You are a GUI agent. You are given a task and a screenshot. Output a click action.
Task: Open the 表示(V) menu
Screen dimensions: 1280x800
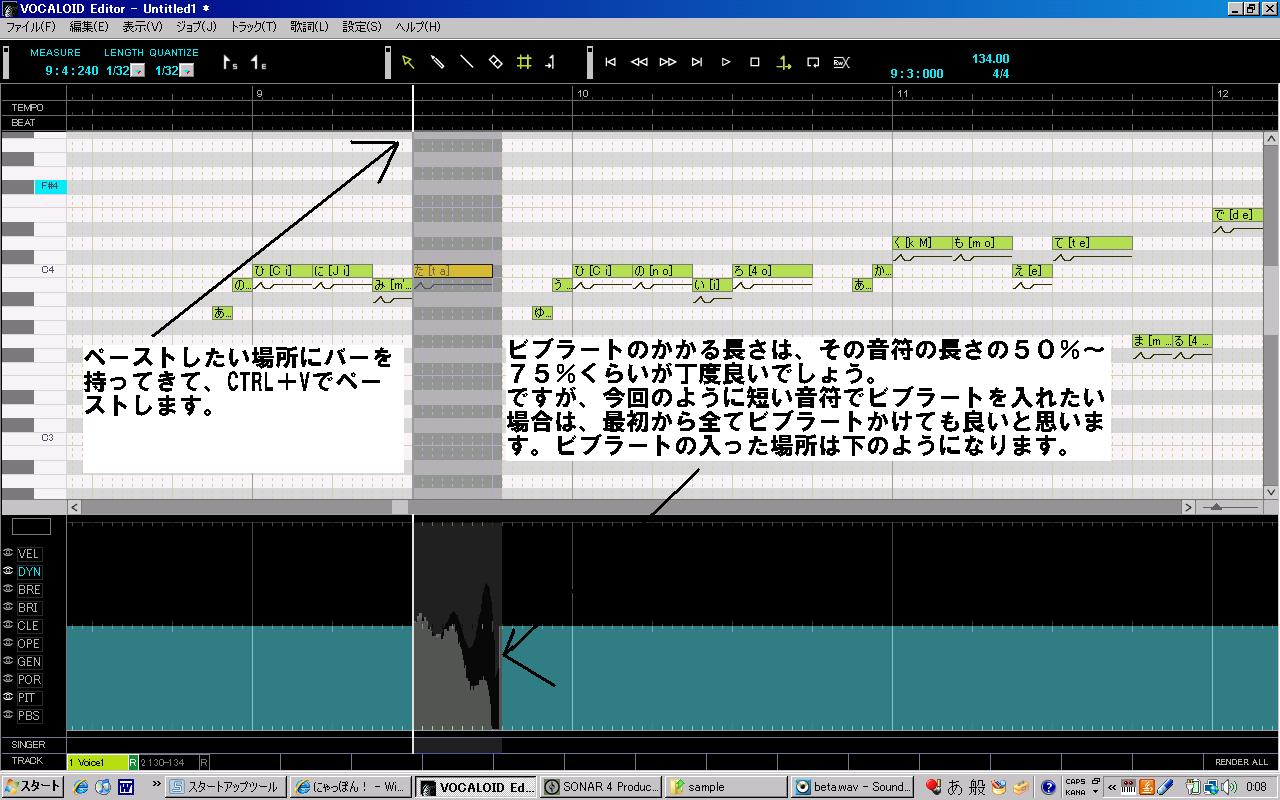point(142,27)
